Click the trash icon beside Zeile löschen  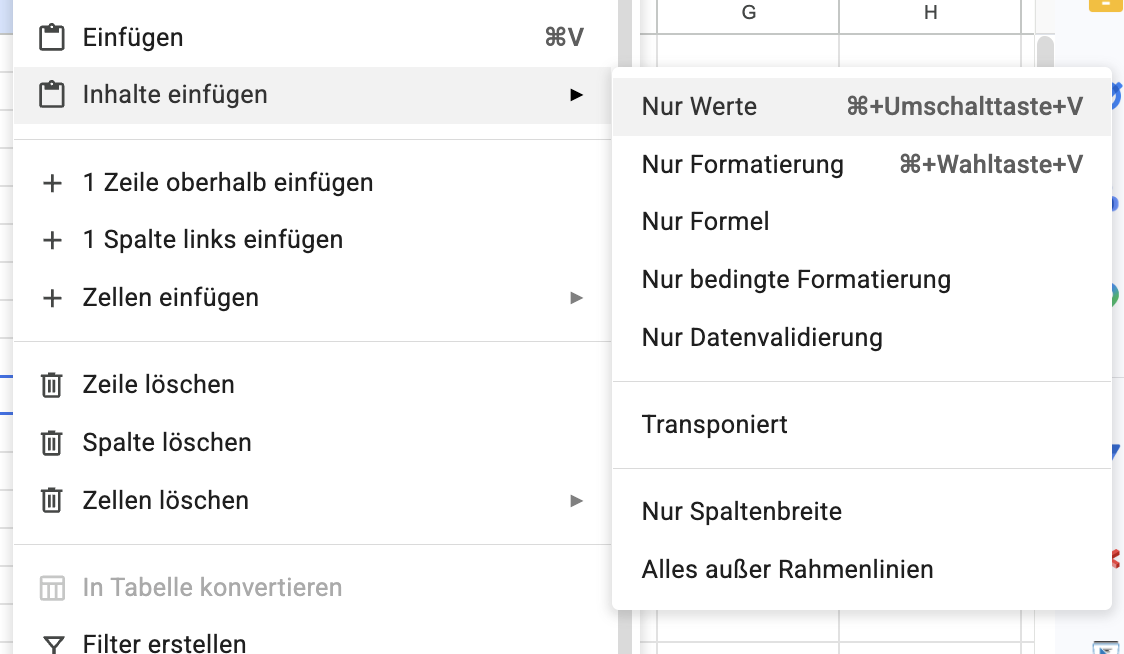pyautogui.click(x=51, y=384)
